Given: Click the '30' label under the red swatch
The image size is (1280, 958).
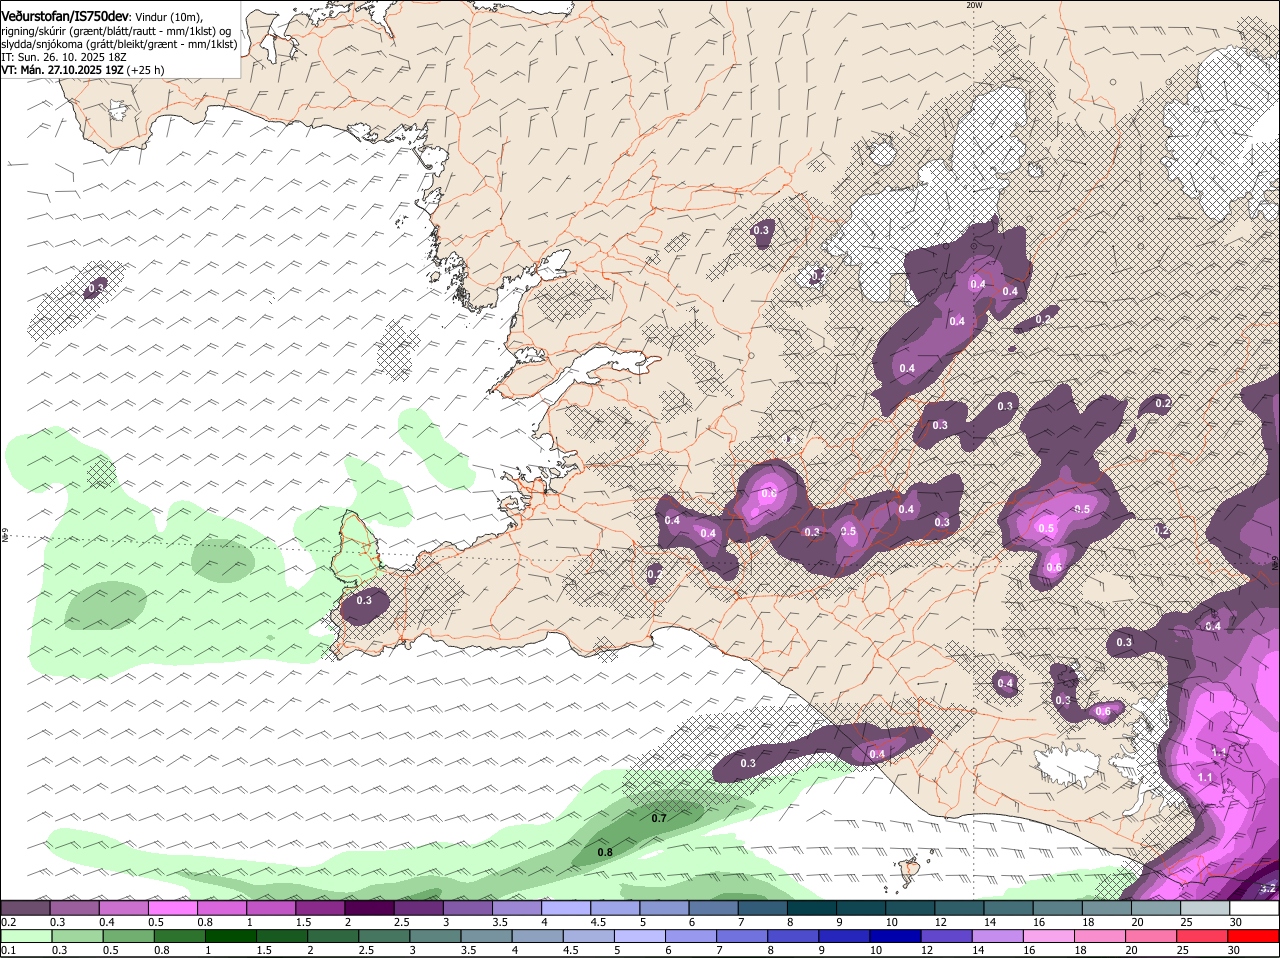Looking at the screenshot, I should coord(1233,950).
